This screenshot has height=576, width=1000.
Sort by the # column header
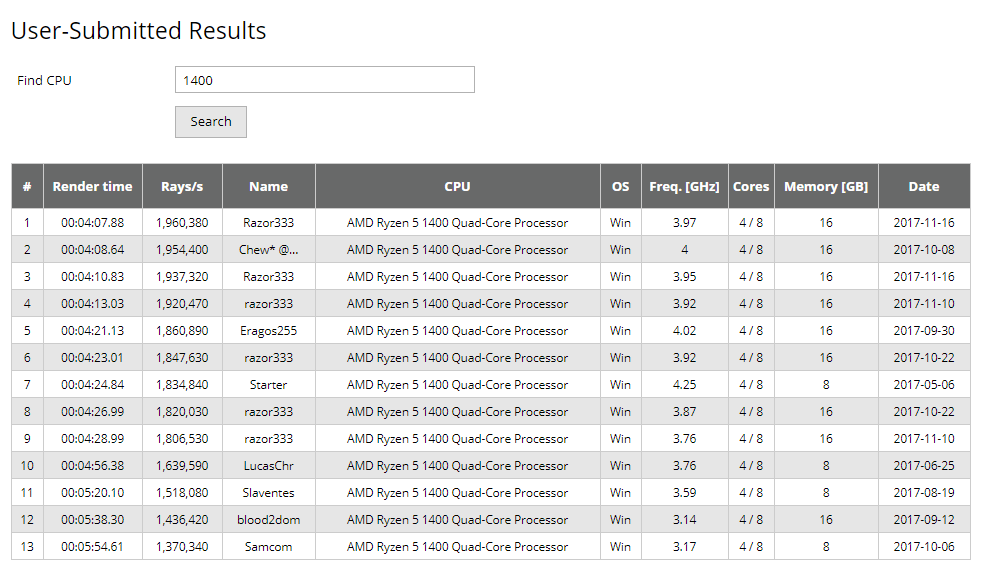click(x=27, y=186)
